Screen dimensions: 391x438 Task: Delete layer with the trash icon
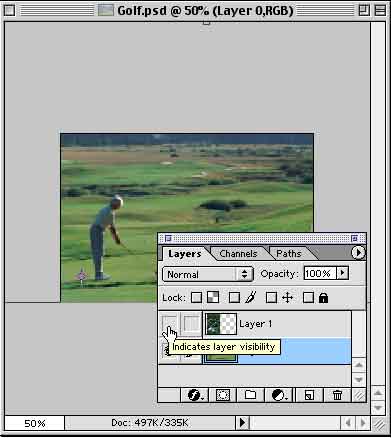(337, 395)
